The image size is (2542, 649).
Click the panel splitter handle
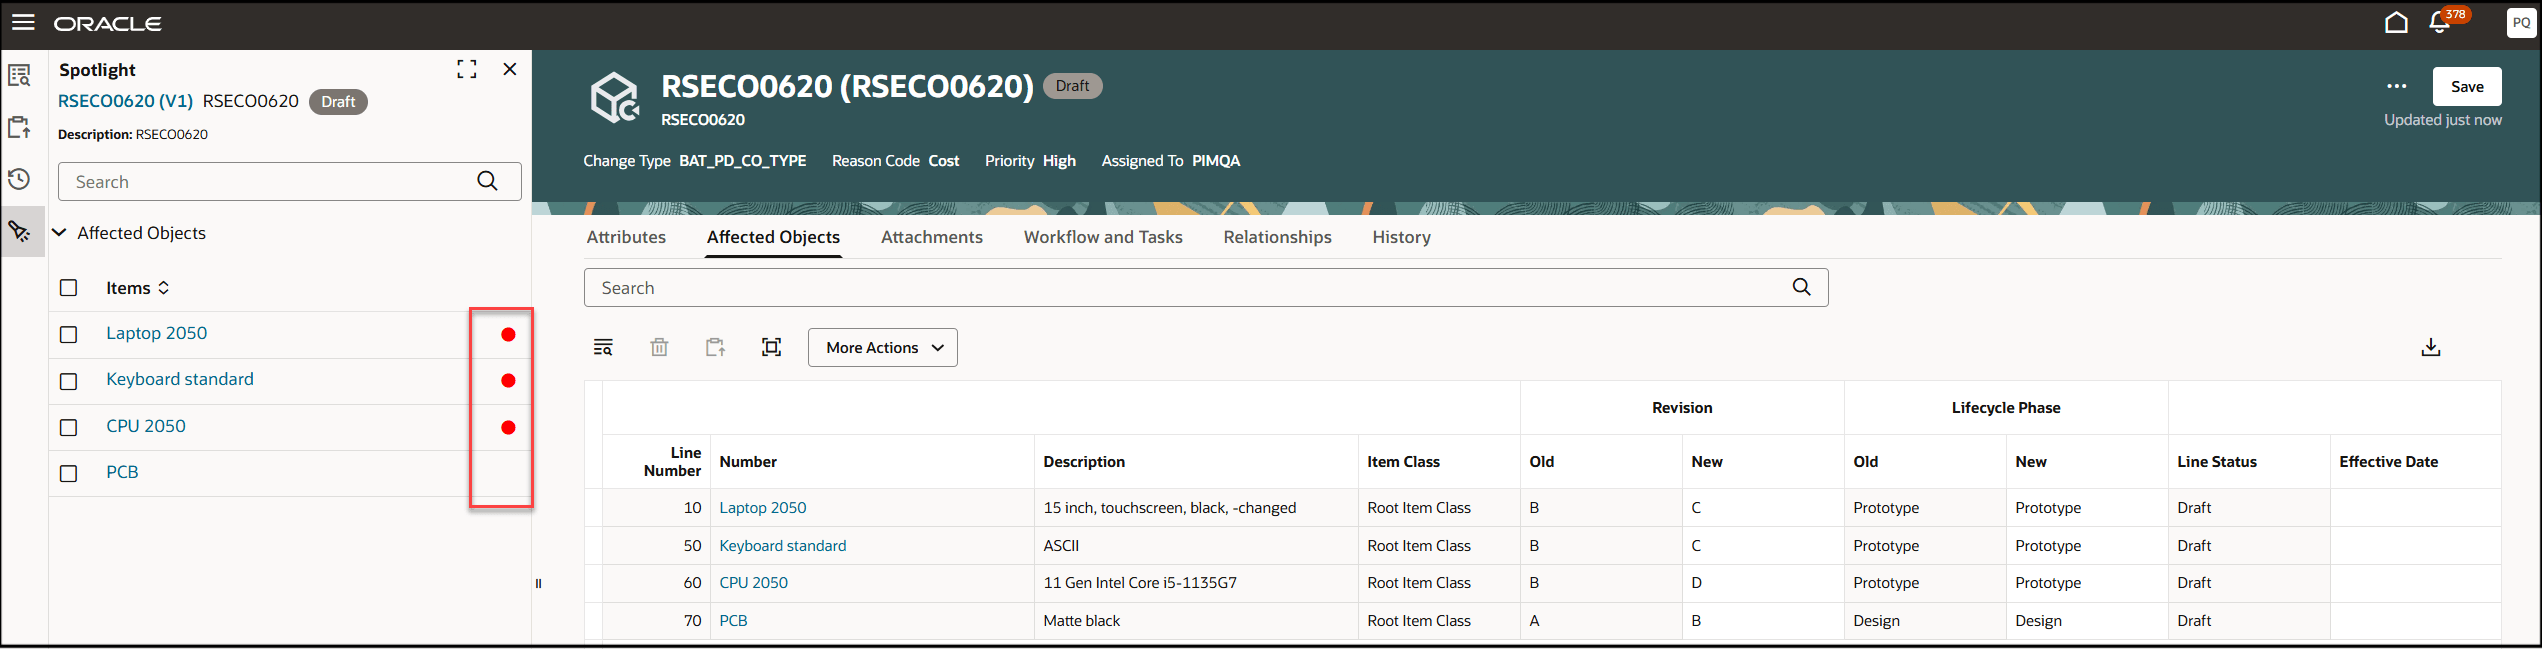[538, 583]
